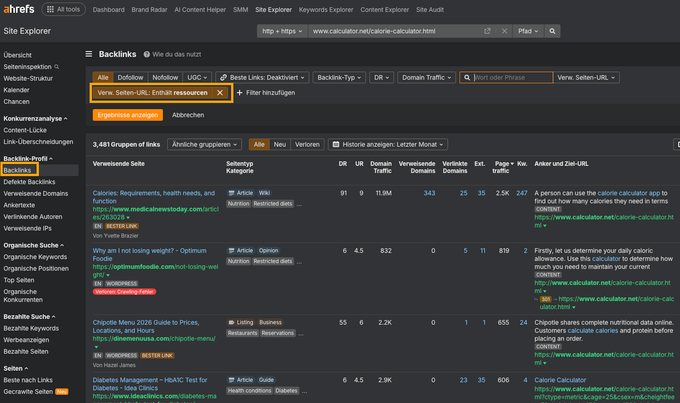Go to AI Content Helper

pos(200,10)
